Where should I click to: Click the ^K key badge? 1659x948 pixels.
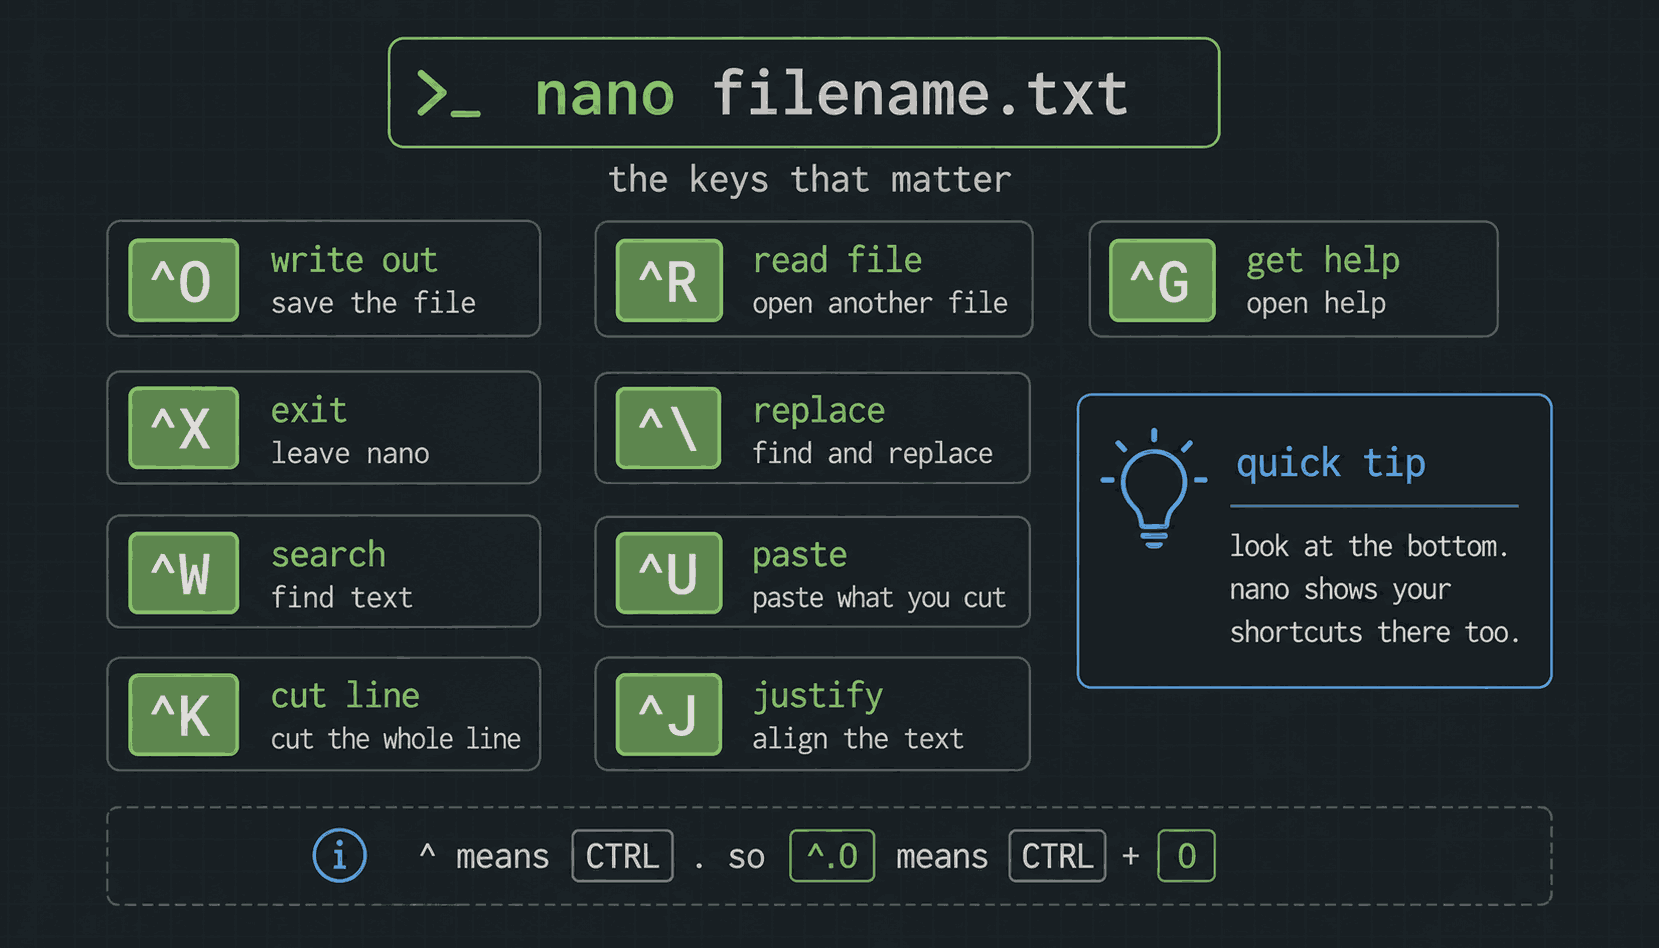[x=184, y=715]
